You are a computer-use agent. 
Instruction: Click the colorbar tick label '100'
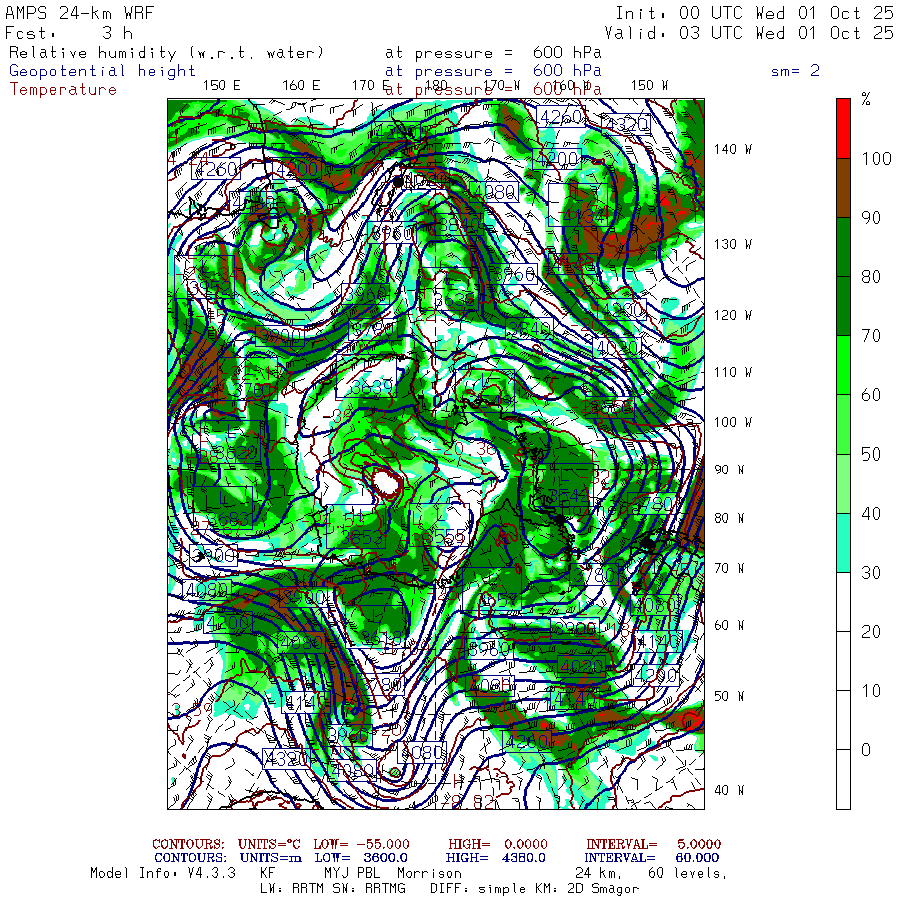[x=876, y=158]
